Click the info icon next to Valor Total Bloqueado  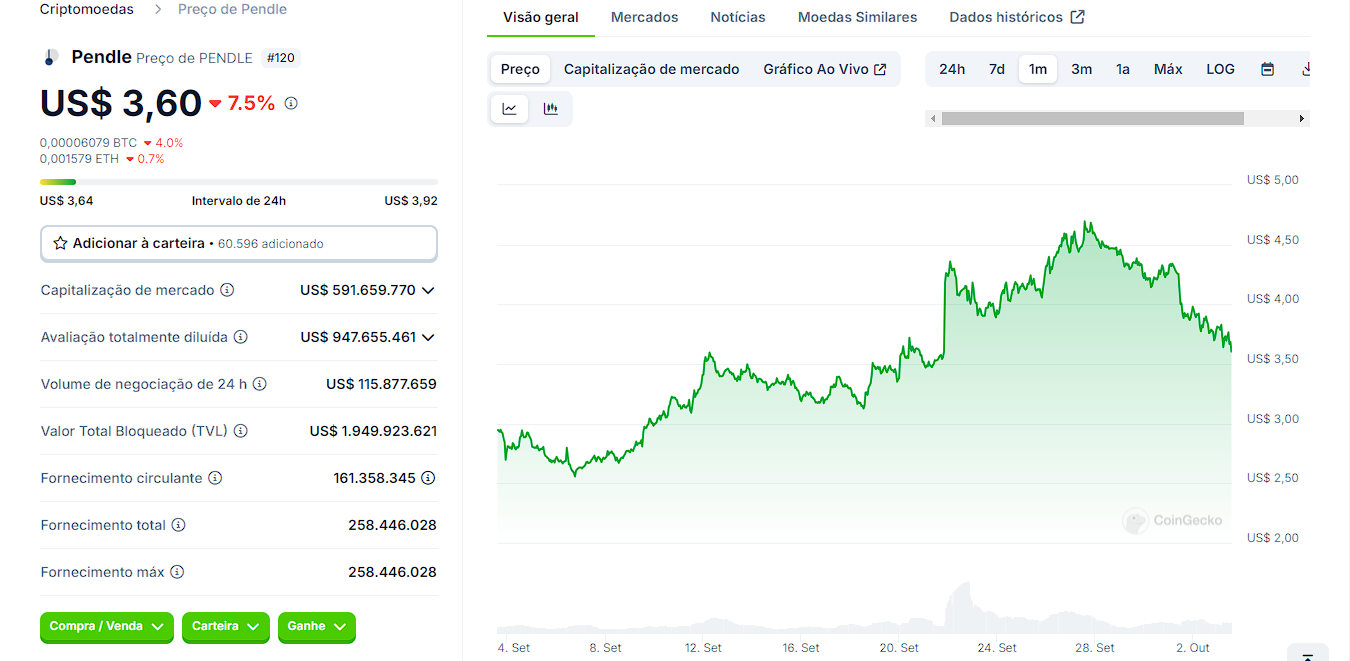[x=239, y=430]
